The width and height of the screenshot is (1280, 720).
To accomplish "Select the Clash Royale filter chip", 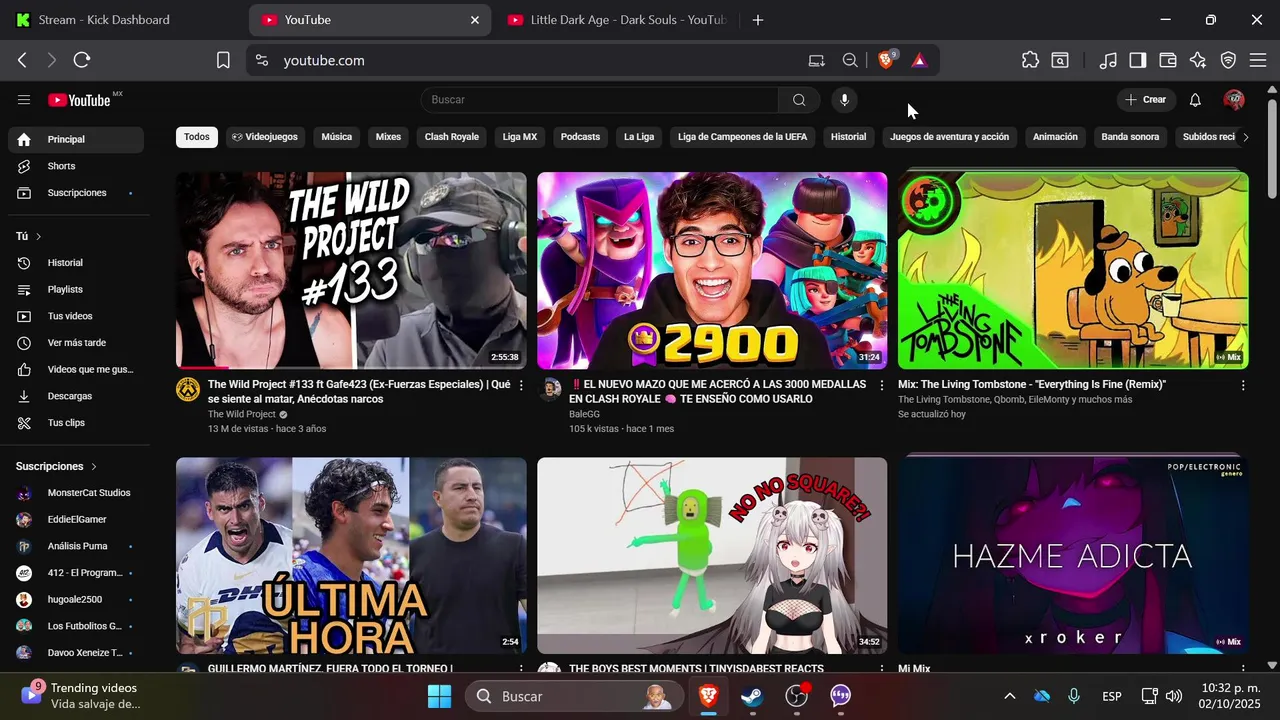I will [452, 137].
